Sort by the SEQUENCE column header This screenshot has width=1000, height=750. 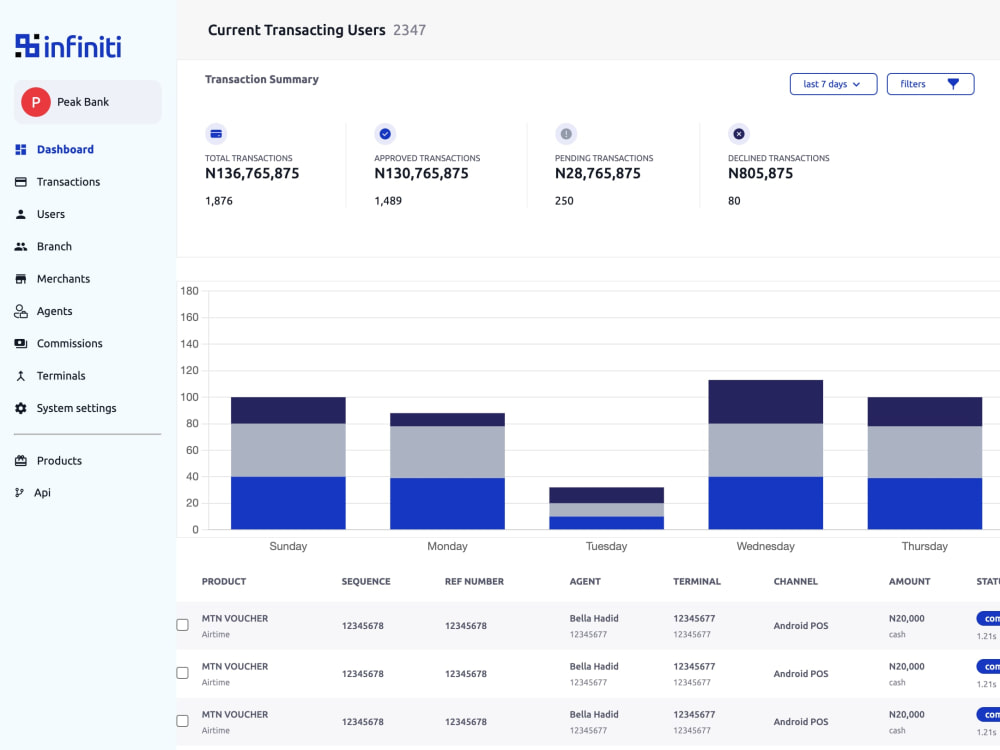366,582
